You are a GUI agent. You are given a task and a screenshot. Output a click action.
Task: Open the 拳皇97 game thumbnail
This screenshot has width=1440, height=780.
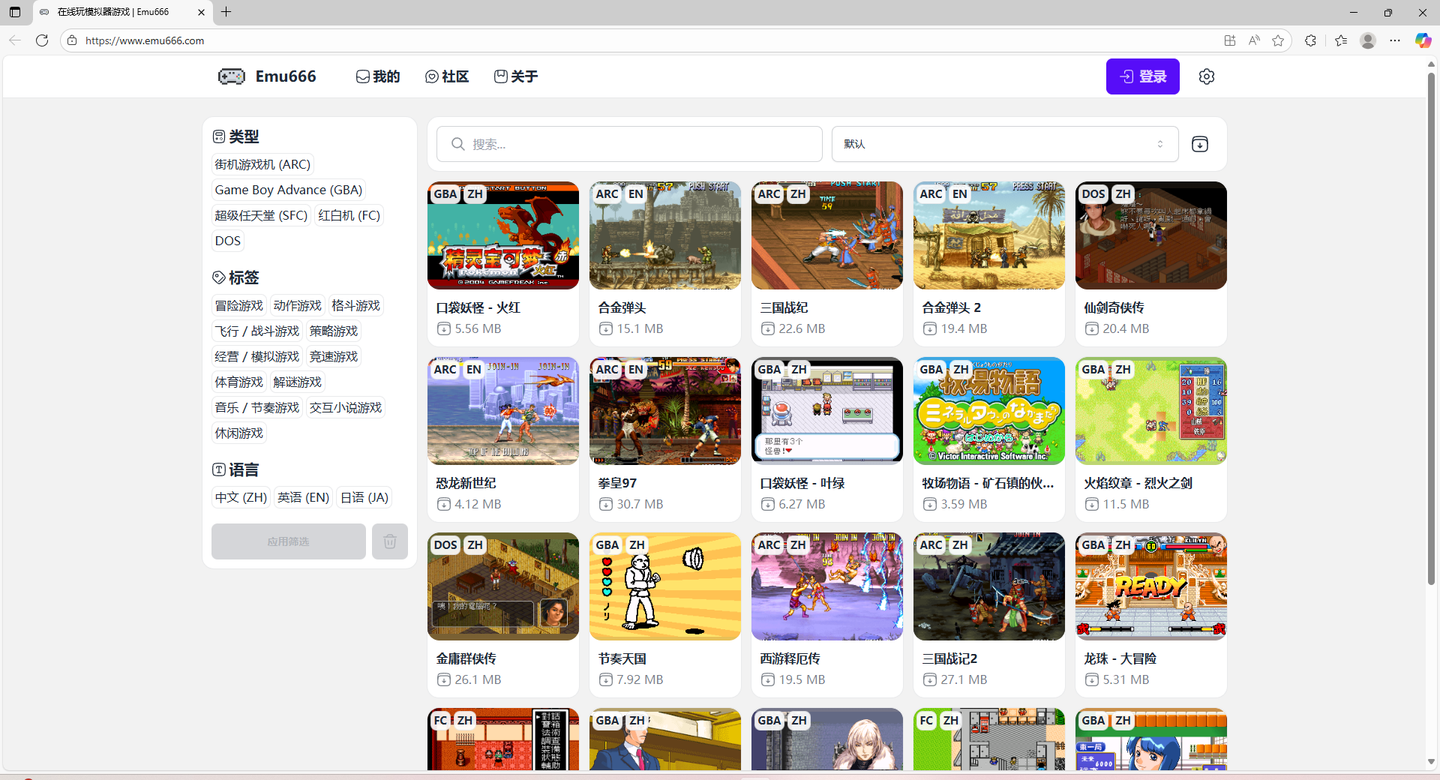[665, 411]
